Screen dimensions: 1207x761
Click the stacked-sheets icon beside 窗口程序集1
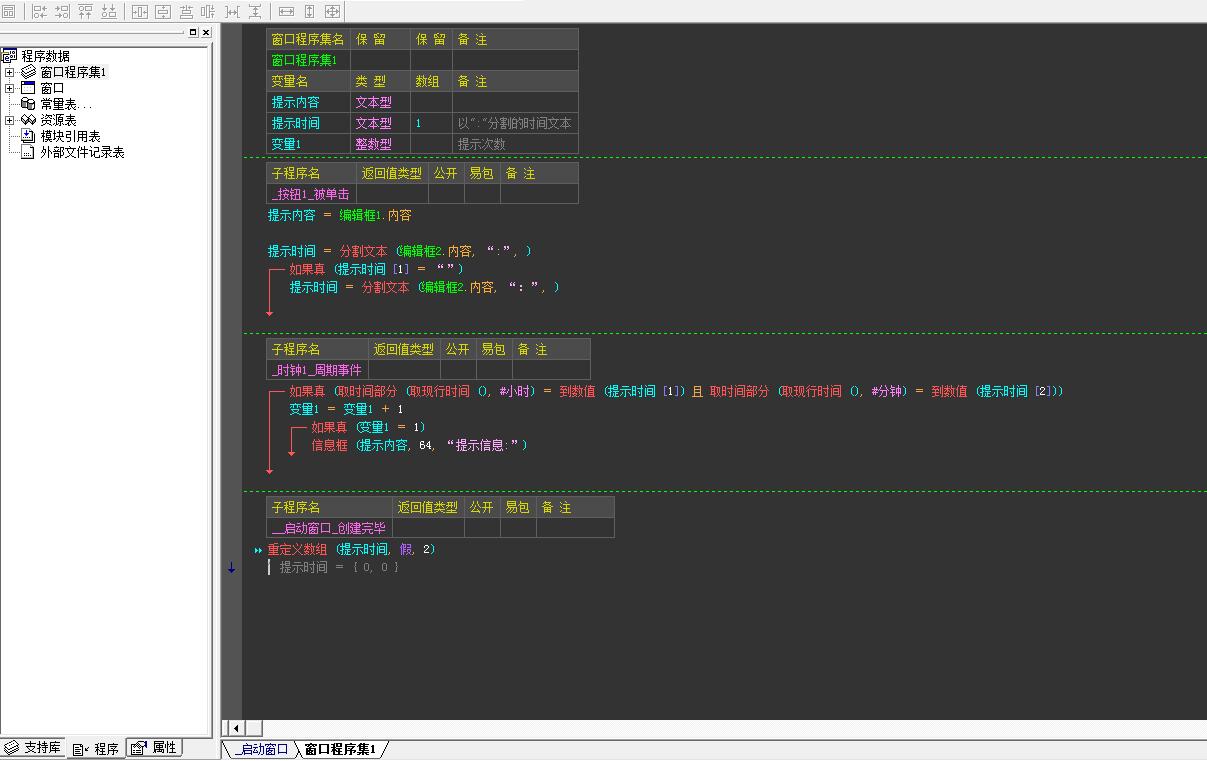coord(28,72)
